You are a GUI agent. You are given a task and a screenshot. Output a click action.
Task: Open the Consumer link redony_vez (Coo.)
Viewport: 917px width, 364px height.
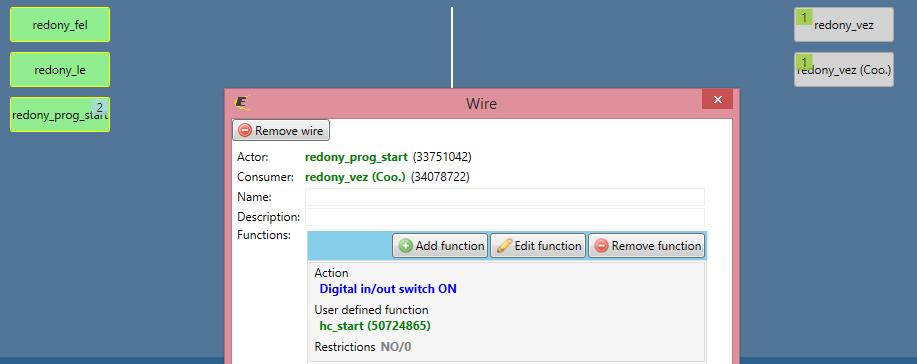click(x=355, y=177)
